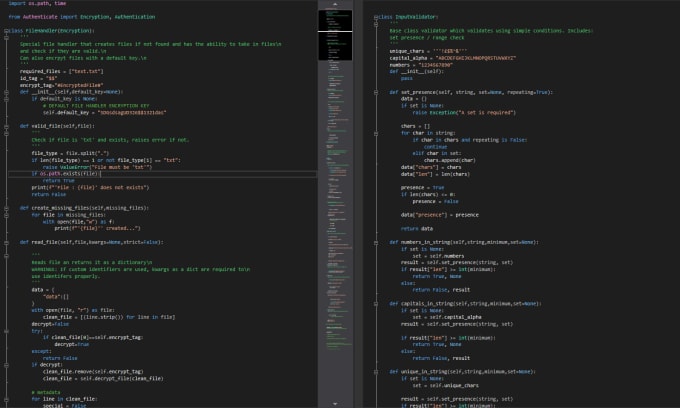Click the numbers = "1234567890" line
The width and height of the screenshot is (680, 408).
point(421,65)
